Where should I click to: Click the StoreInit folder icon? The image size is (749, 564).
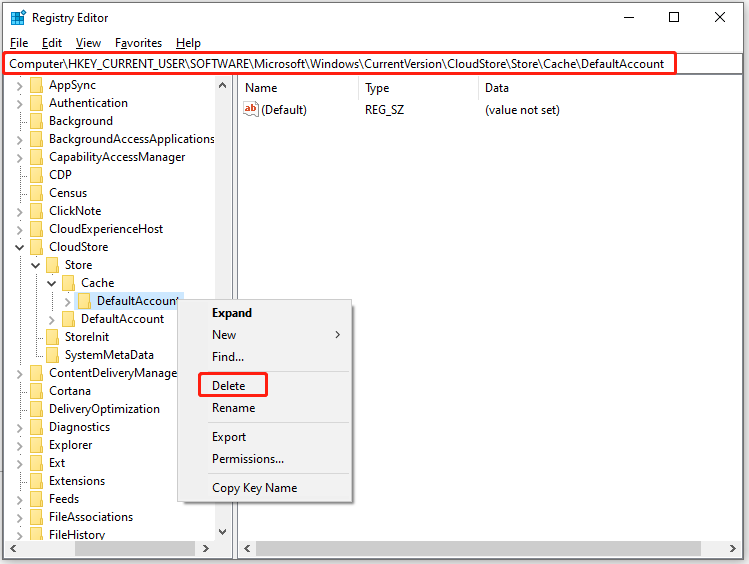point(53,337)
